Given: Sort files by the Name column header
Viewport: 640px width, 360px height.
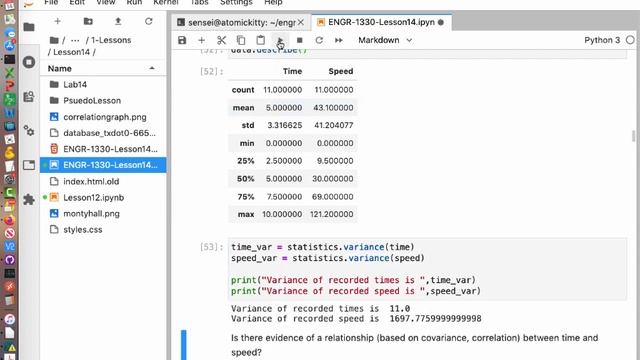Looking at the screenshot, I should (x=102, y=68).
